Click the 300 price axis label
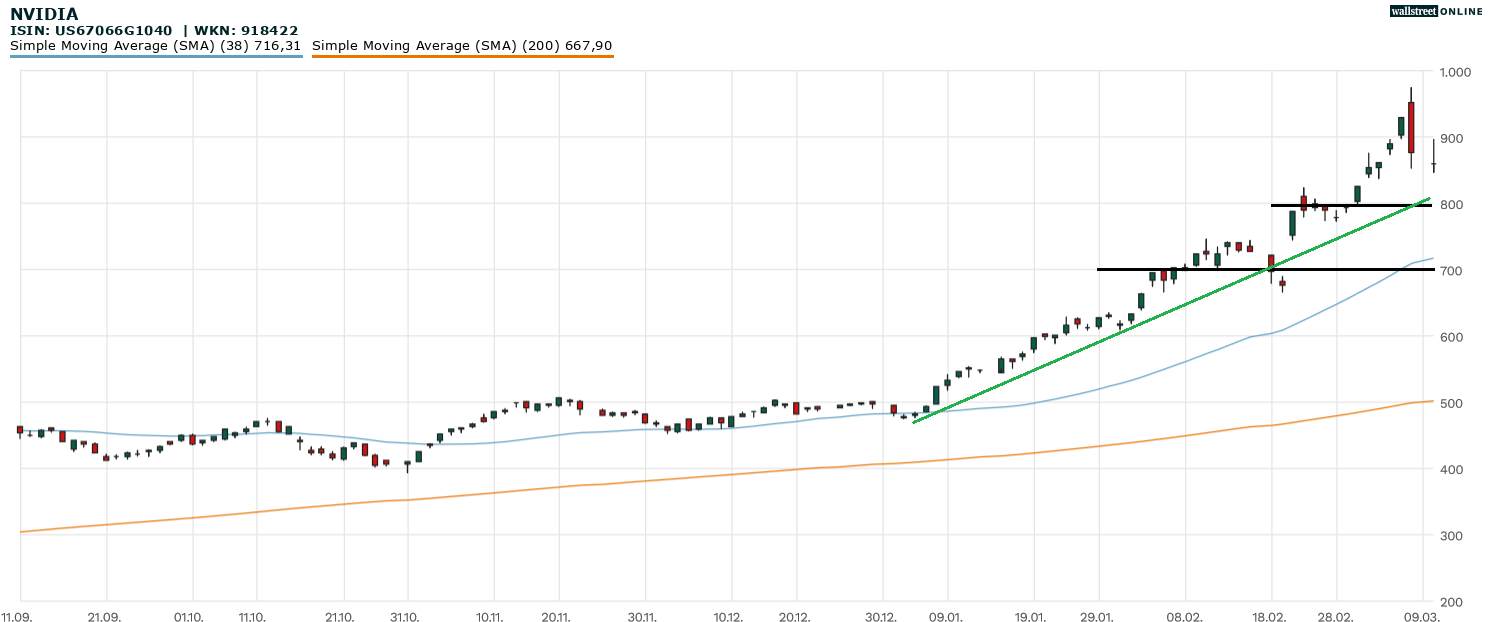Screen dimensions: 1490x622 point(1450,536)
